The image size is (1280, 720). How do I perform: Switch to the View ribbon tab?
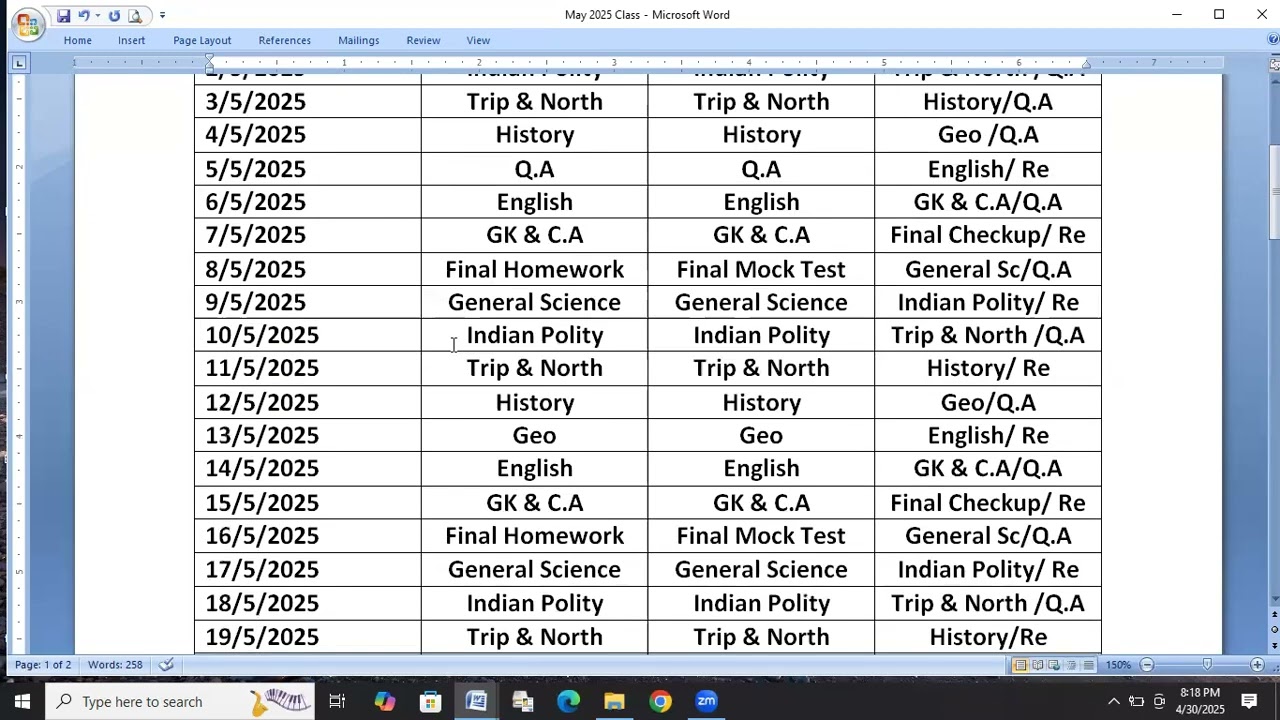pyautogui.click(x=478, y=40)
